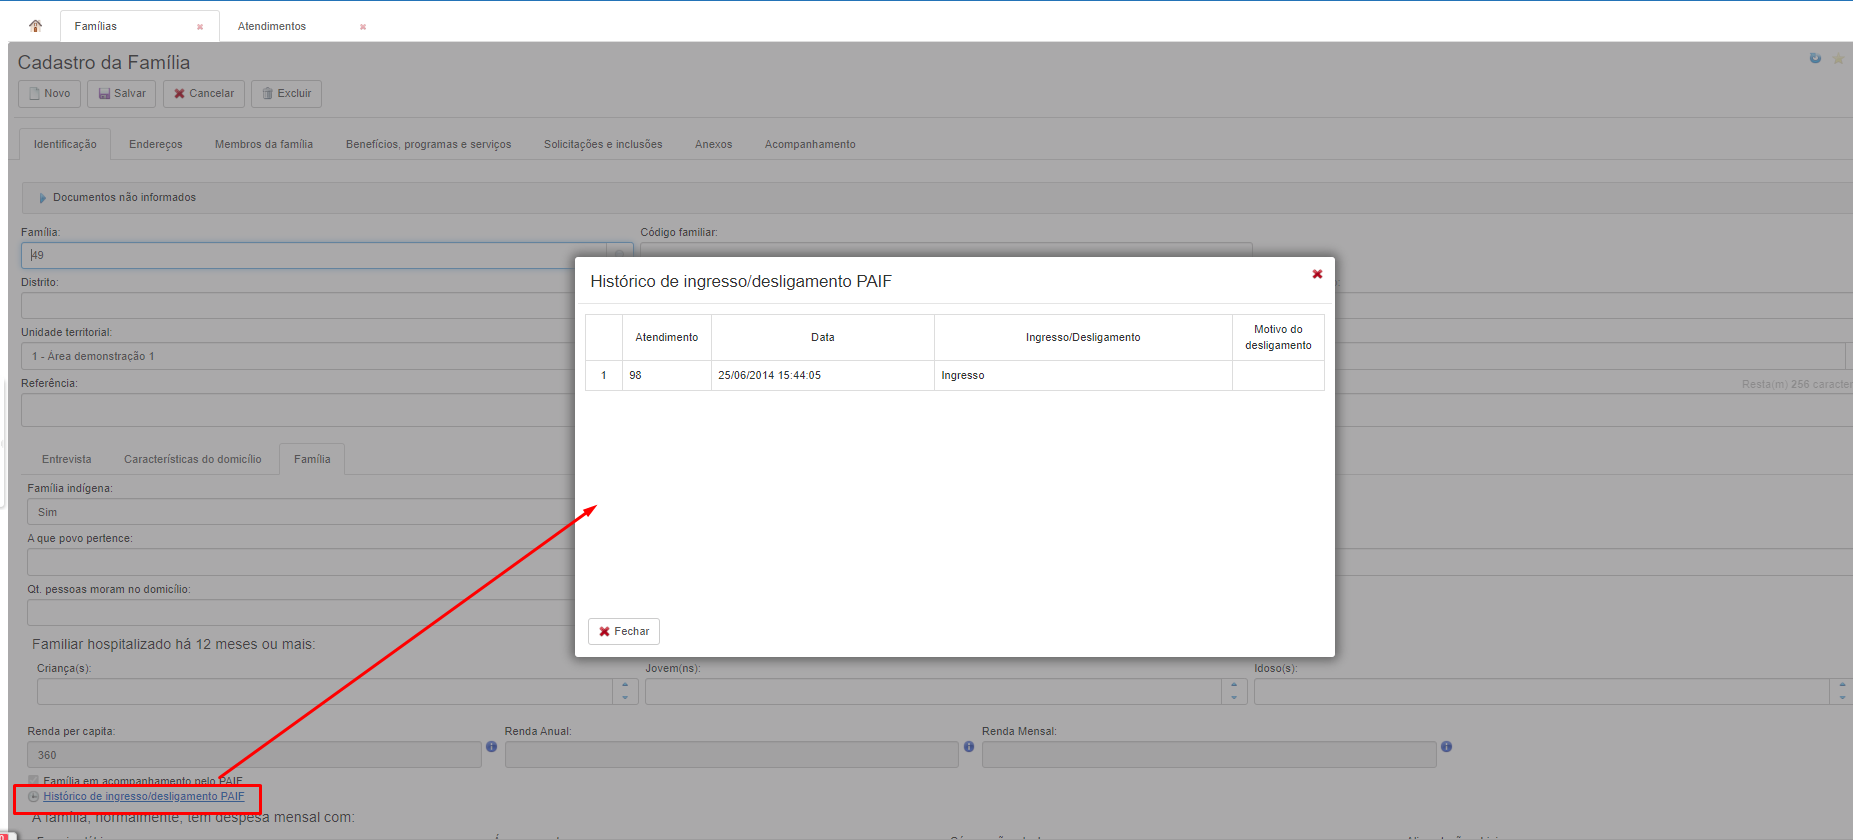
Task: Click the favorite star icon
Action: (1838, 59)
